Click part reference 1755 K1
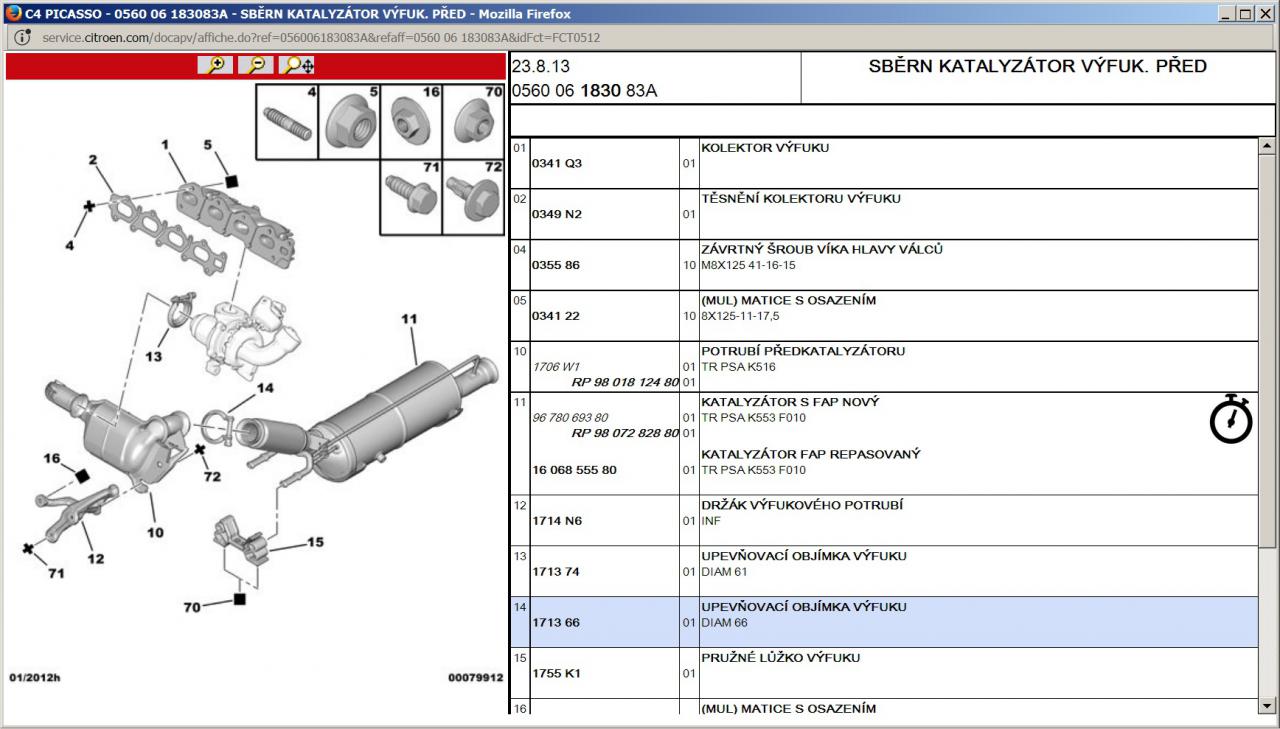Image resolution: width=1280 pixels, height=729 pixels. click(557, 674)
